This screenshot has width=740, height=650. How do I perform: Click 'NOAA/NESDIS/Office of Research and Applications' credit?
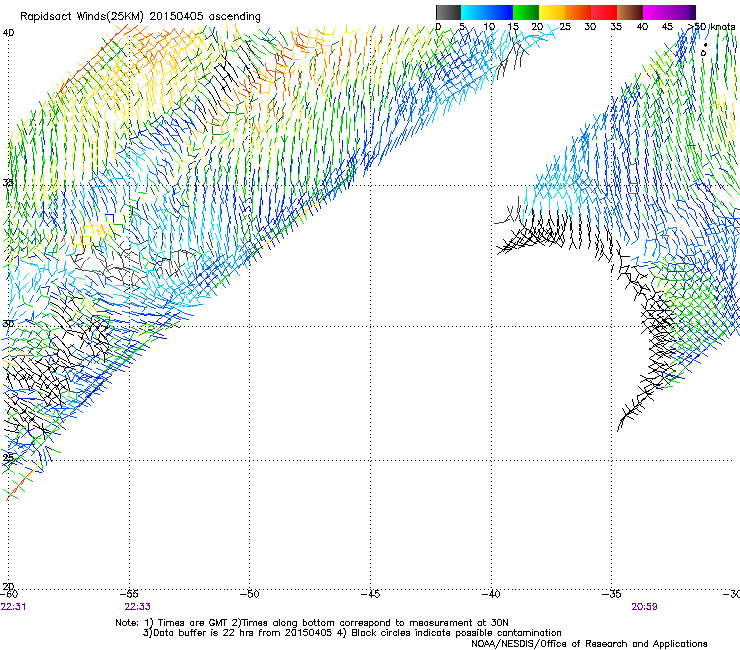tap(589, 644)
